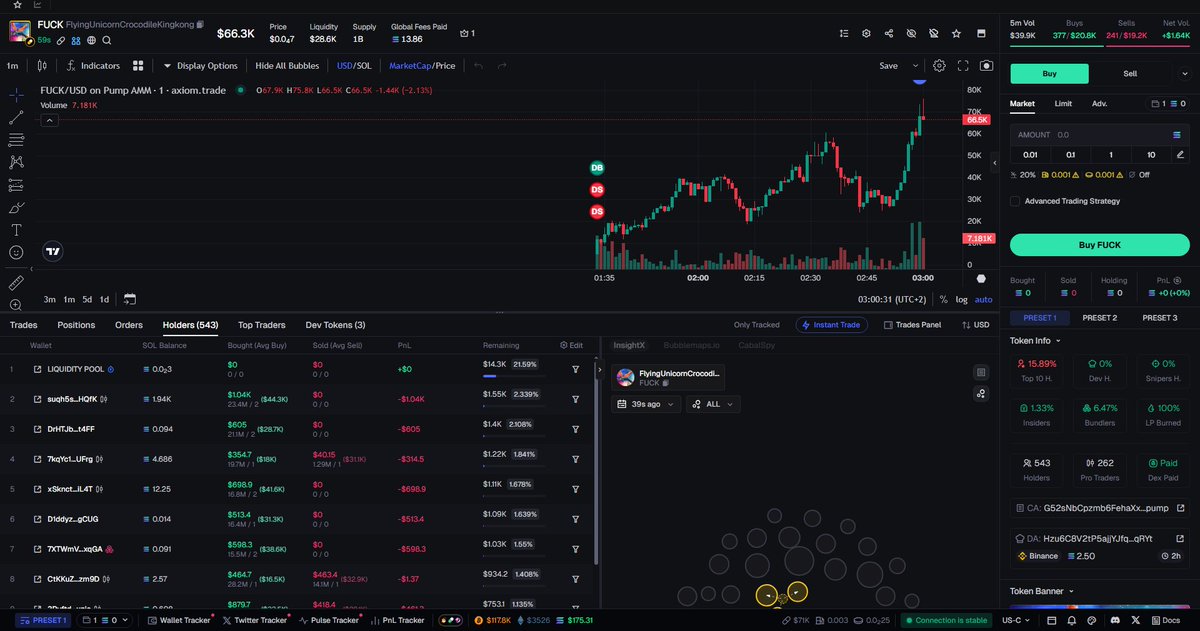This screenshot has width=1200, height=631.
Task: Open the Dev Tokens (3) tab
Action: tap(335, 325)
